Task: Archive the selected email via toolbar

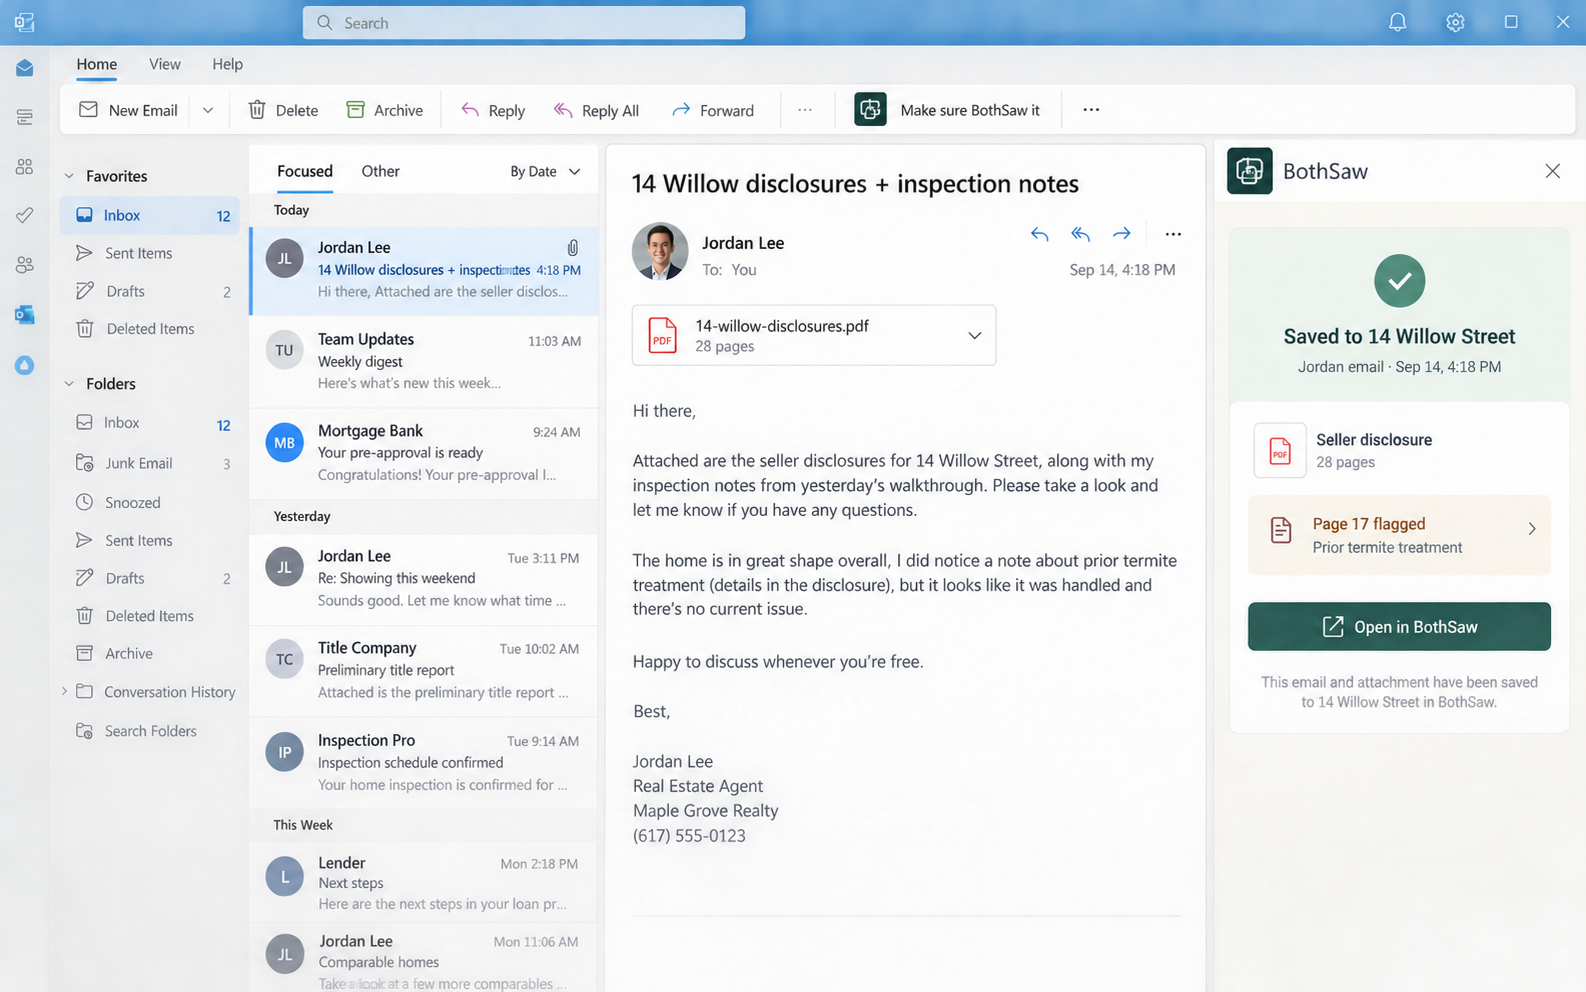Action: click(385, 110)
